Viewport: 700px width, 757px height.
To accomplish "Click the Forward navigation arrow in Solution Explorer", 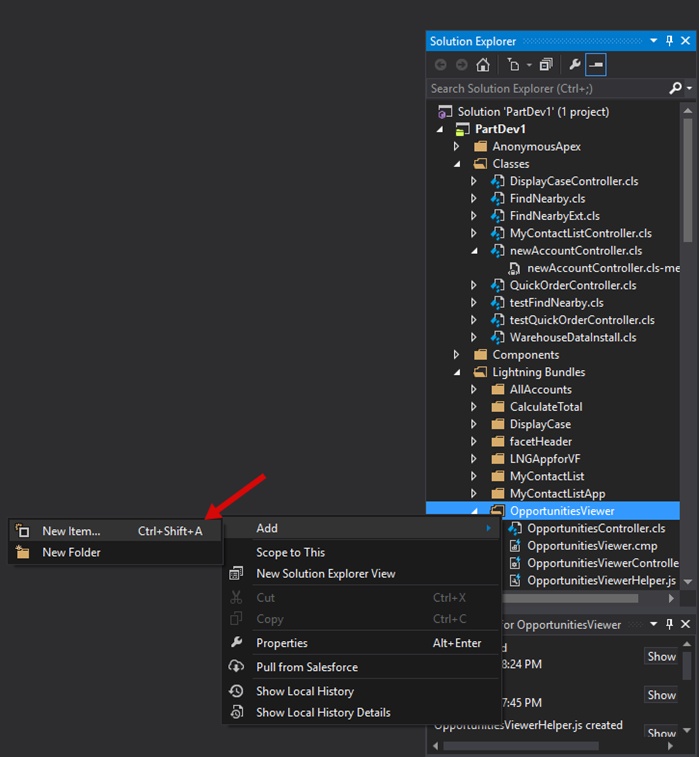I will [462, 65].
